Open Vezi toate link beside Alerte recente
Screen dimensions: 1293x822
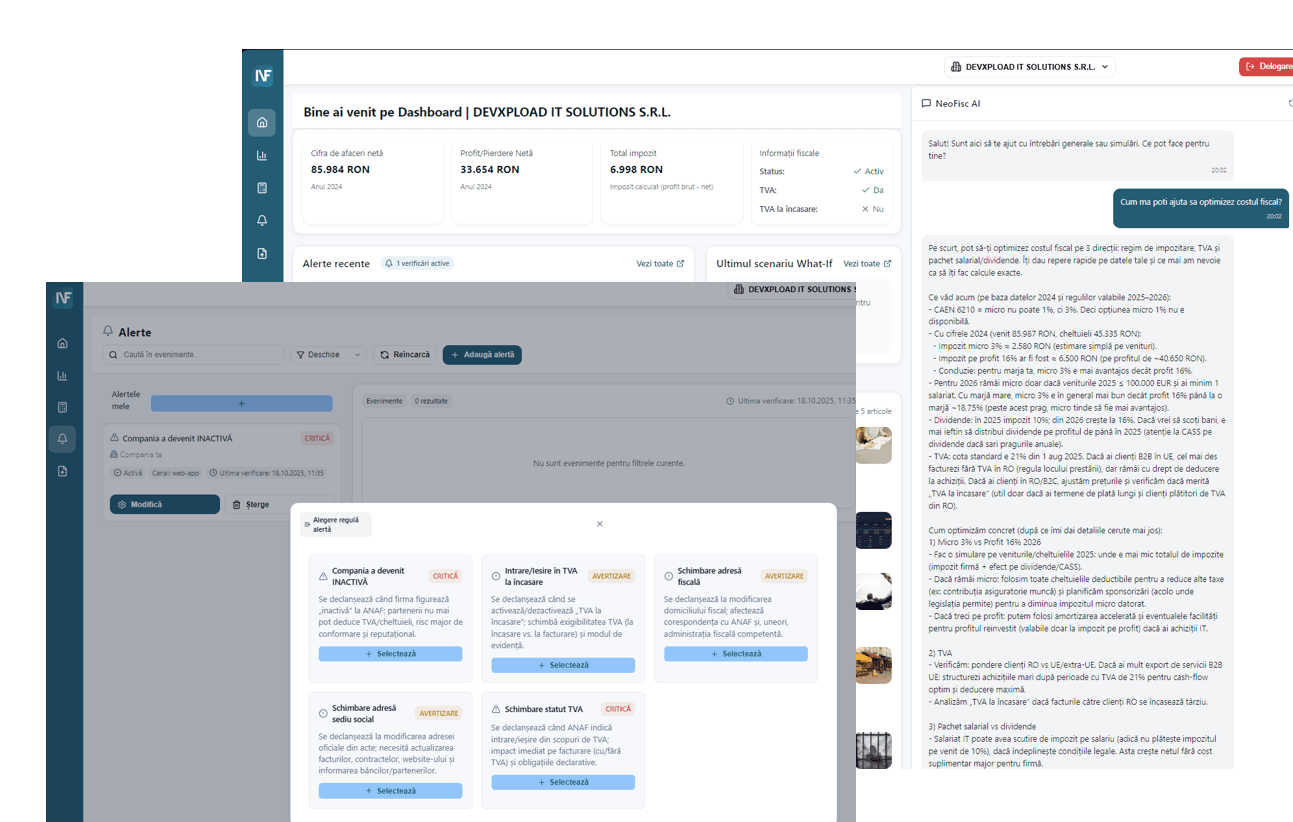click(660, 264)
